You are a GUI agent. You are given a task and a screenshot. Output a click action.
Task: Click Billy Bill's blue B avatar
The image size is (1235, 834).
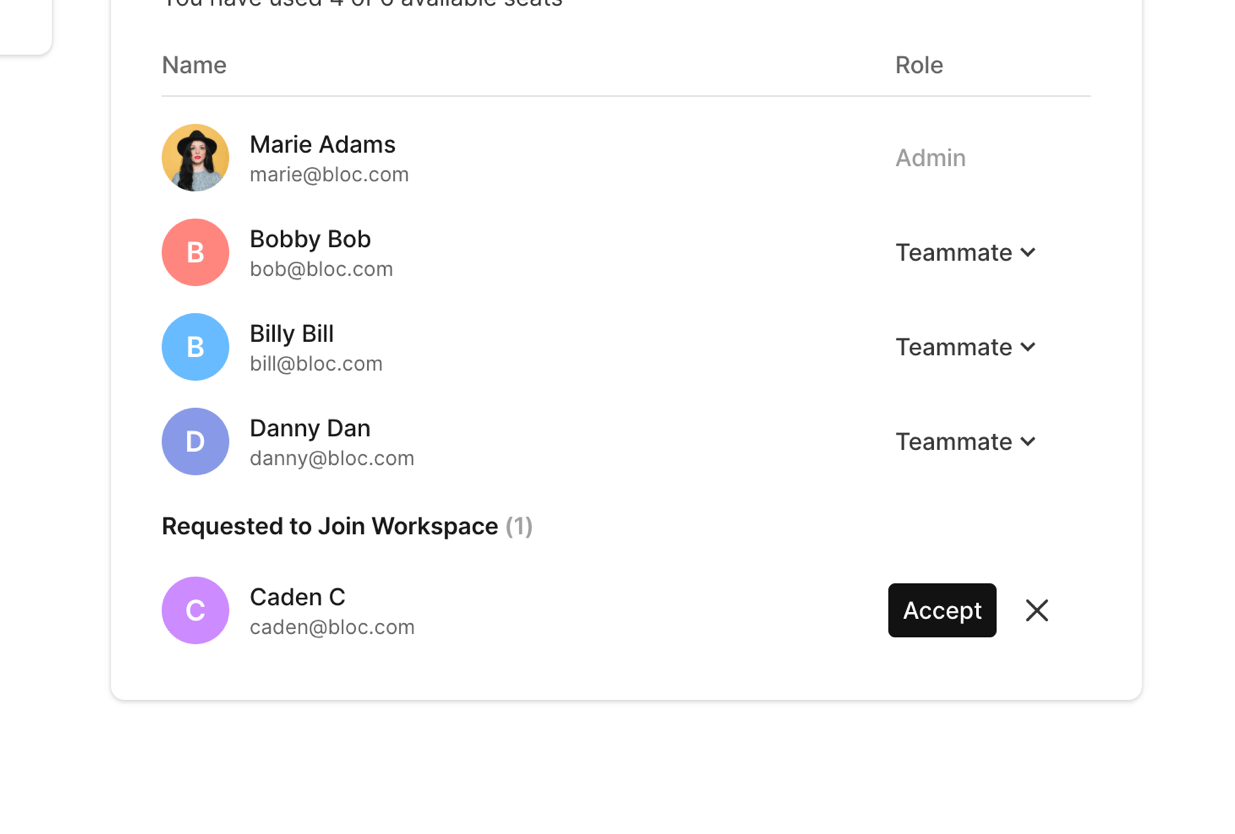tap(195, 347)
